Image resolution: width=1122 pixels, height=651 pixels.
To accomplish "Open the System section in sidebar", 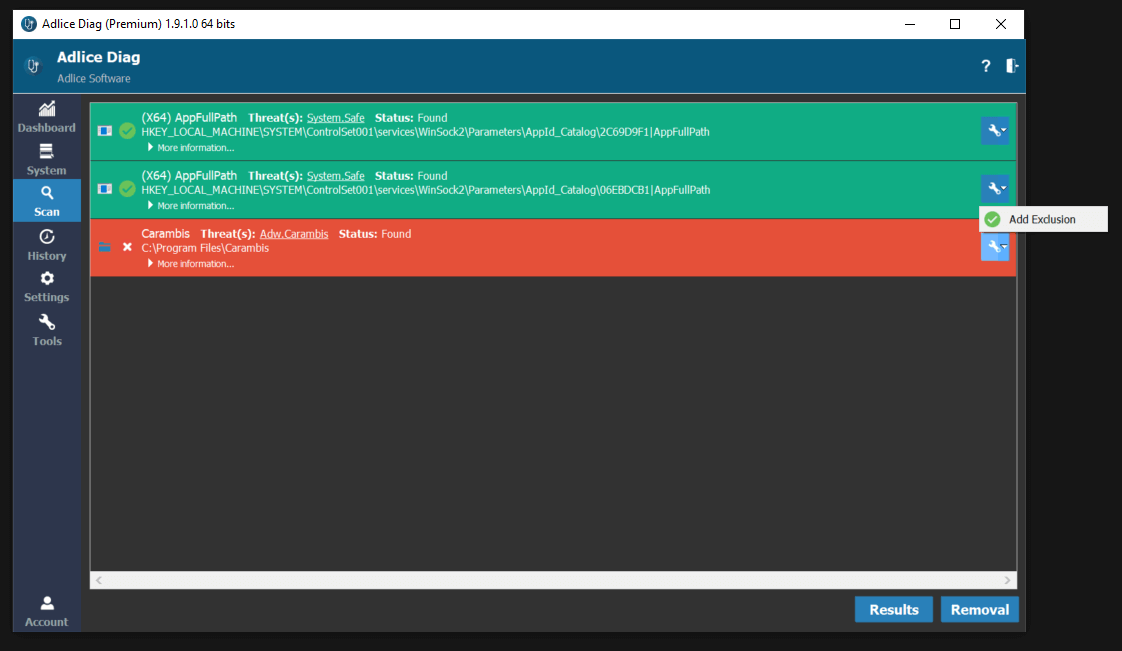I will tap(46, 159).
